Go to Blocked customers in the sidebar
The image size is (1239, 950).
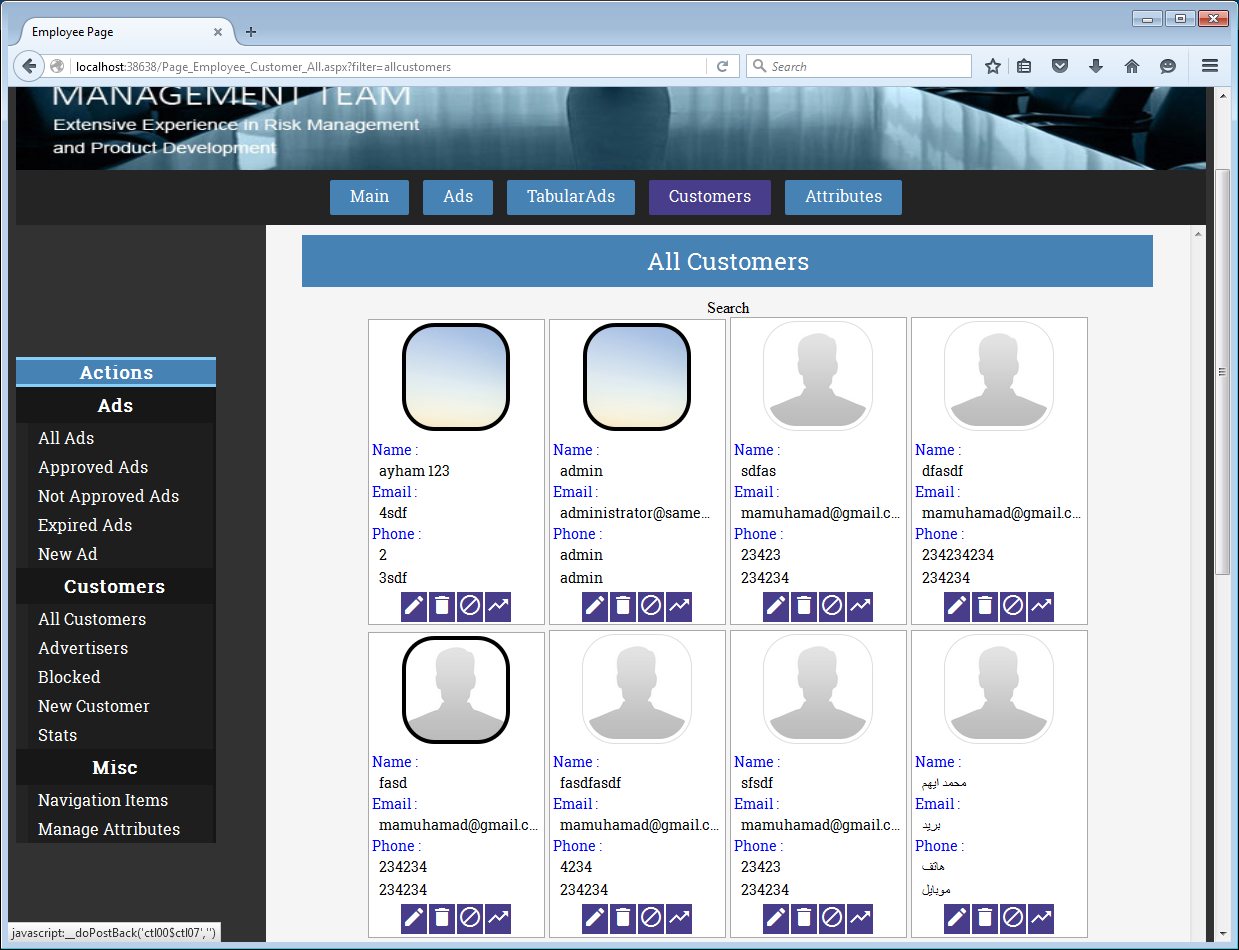click(x=69, y=677)
